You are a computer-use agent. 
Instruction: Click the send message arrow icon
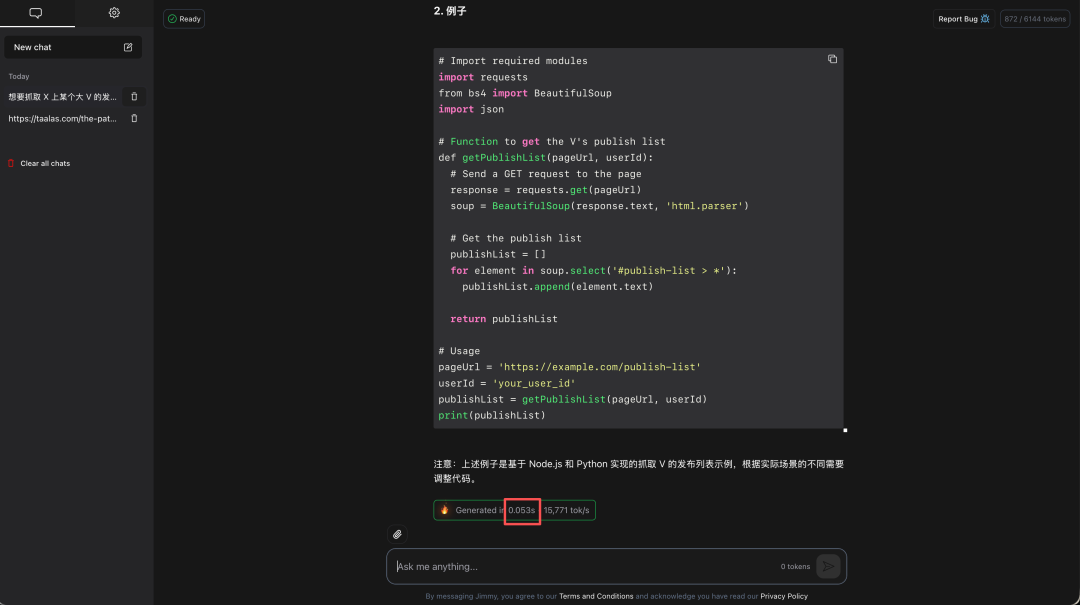coord(829,566)
